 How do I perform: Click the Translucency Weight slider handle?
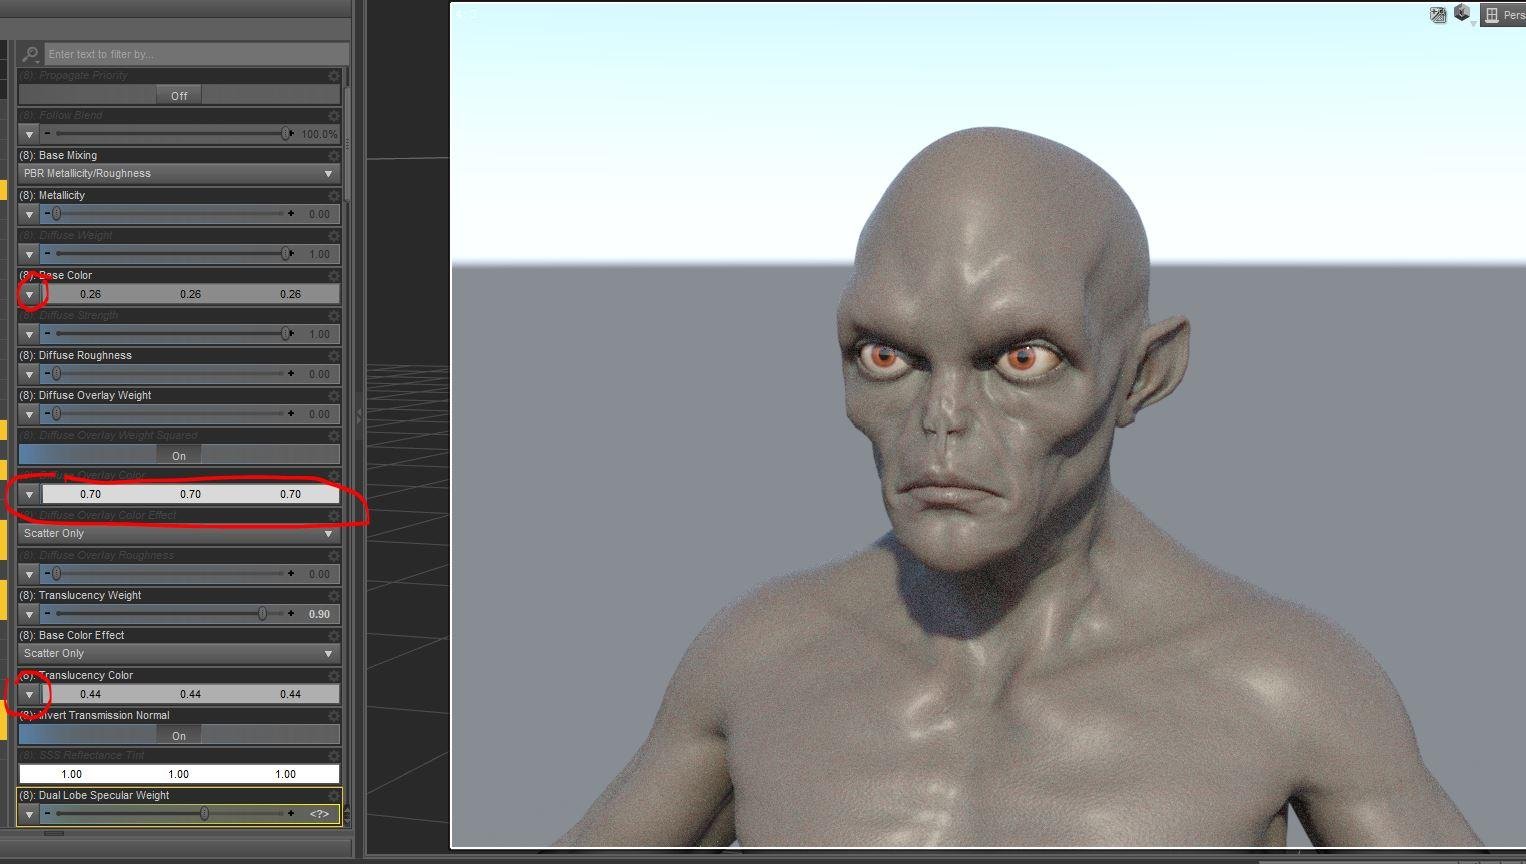pyautogui.click(x=263, y=614)
